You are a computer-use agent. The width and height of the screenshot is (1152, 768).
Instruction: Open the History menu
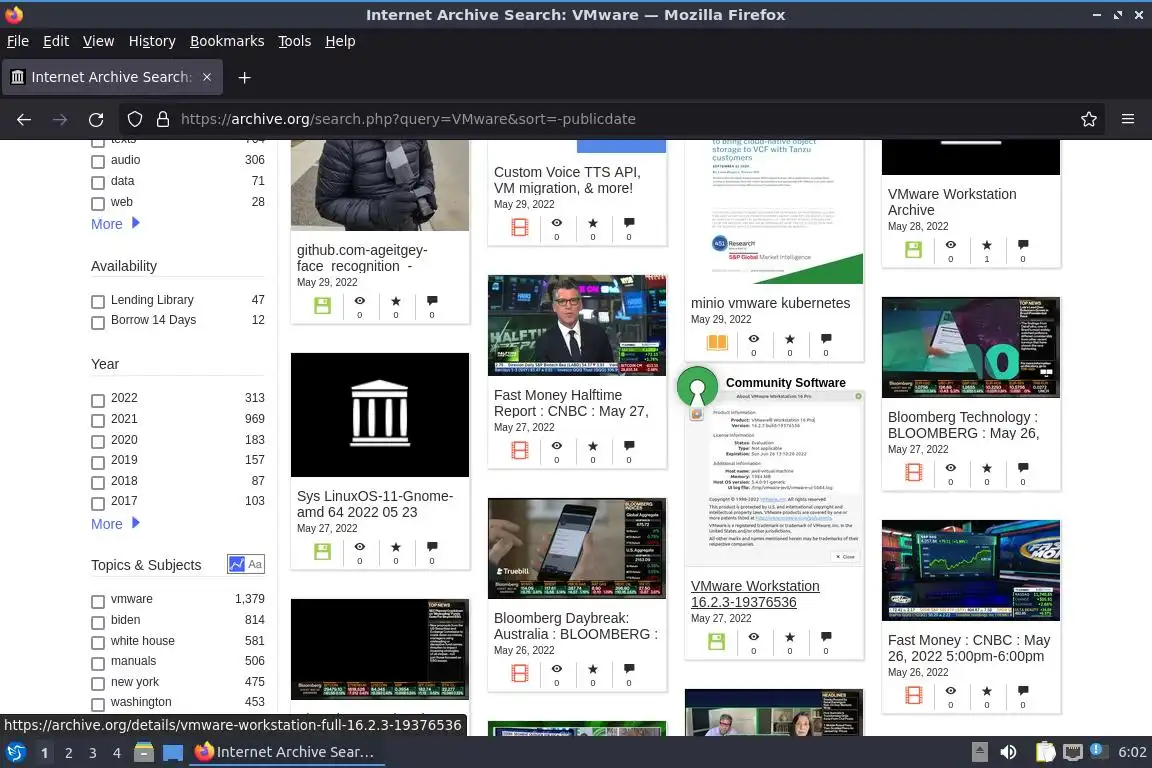coord(152,41)
